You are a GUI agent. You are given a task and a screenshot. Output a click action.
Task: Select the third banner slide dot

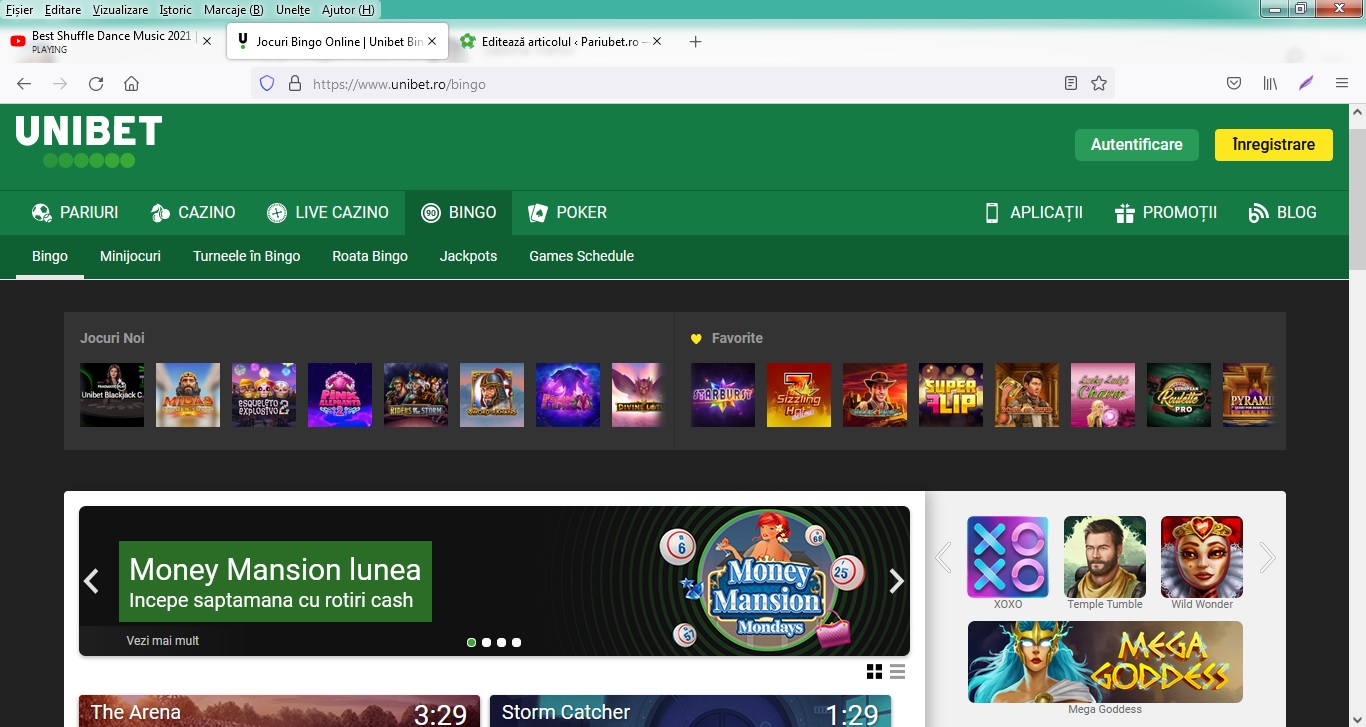tap(501, 643)
